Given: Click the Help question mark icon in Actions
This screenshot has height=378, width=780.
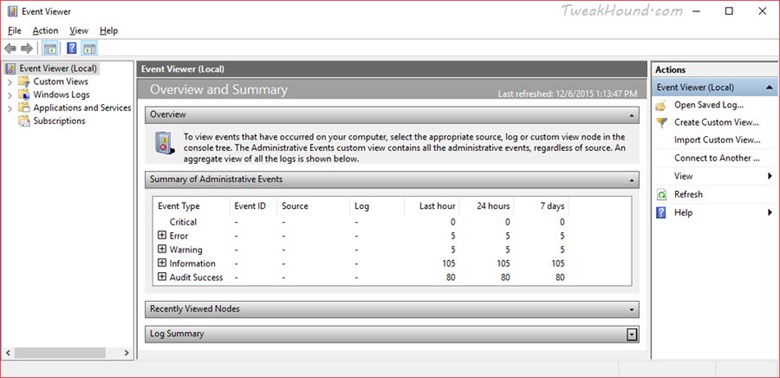Looking at the screenshot, I should [x=661, y=213].
